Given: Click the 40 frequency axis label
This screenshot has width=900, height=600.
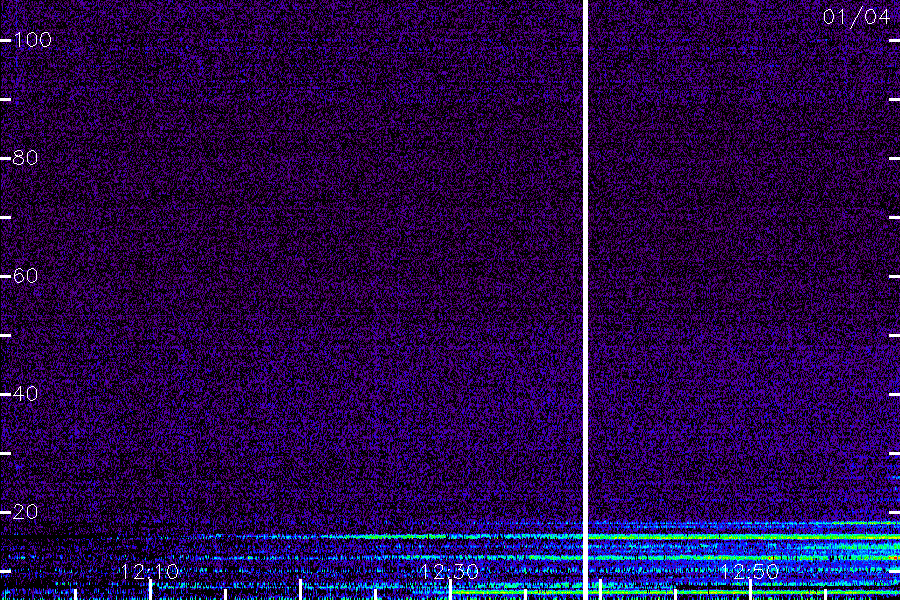Looking at the screenshot, I should [25, 394].
